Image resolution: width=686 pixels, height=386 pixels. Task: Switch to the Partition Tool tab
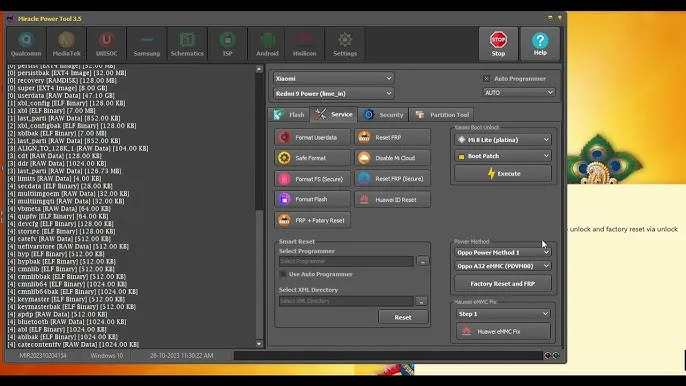click(442, 115)
